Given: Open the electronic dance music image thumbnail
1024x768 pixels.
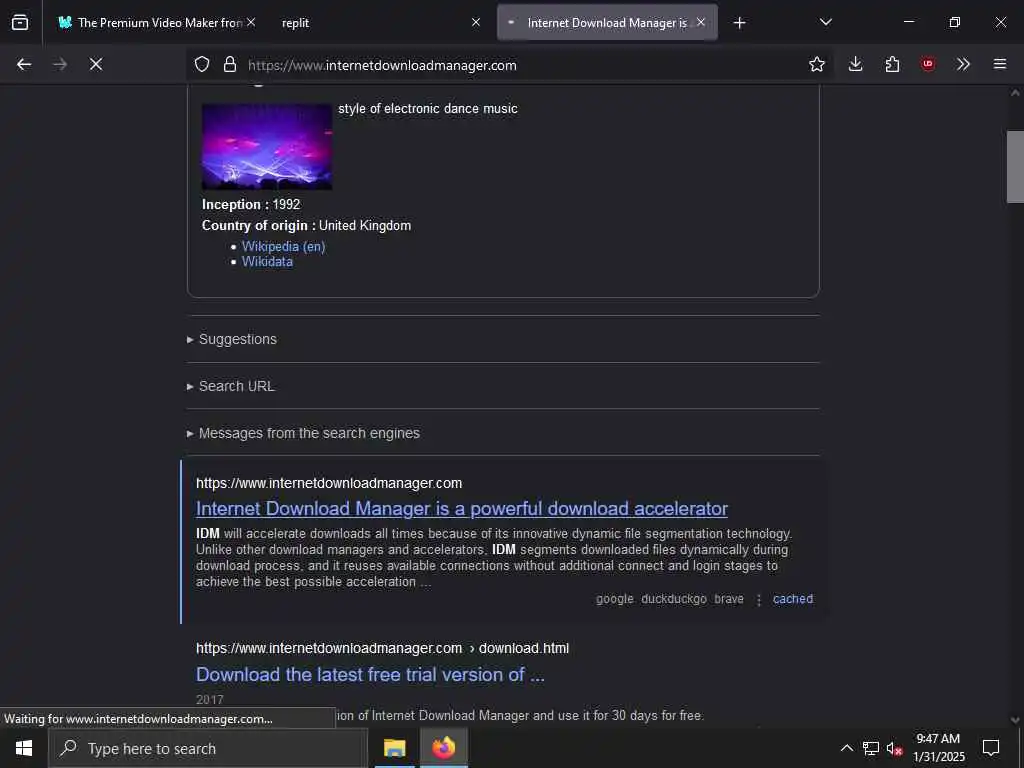Looking at the screenshot, I should coord(266,147).
